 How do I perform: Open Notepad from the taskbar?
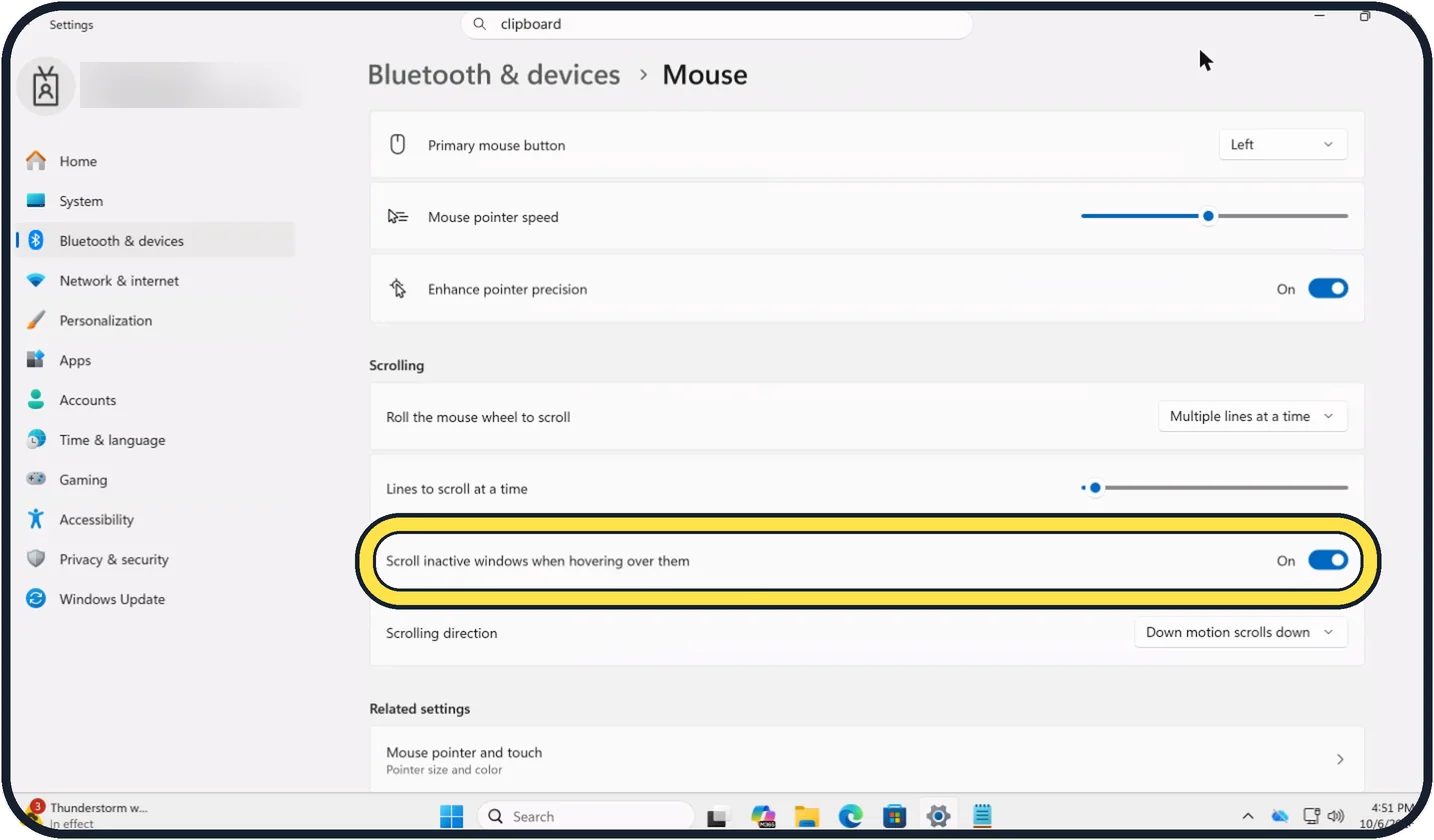(x=982, y=816)
